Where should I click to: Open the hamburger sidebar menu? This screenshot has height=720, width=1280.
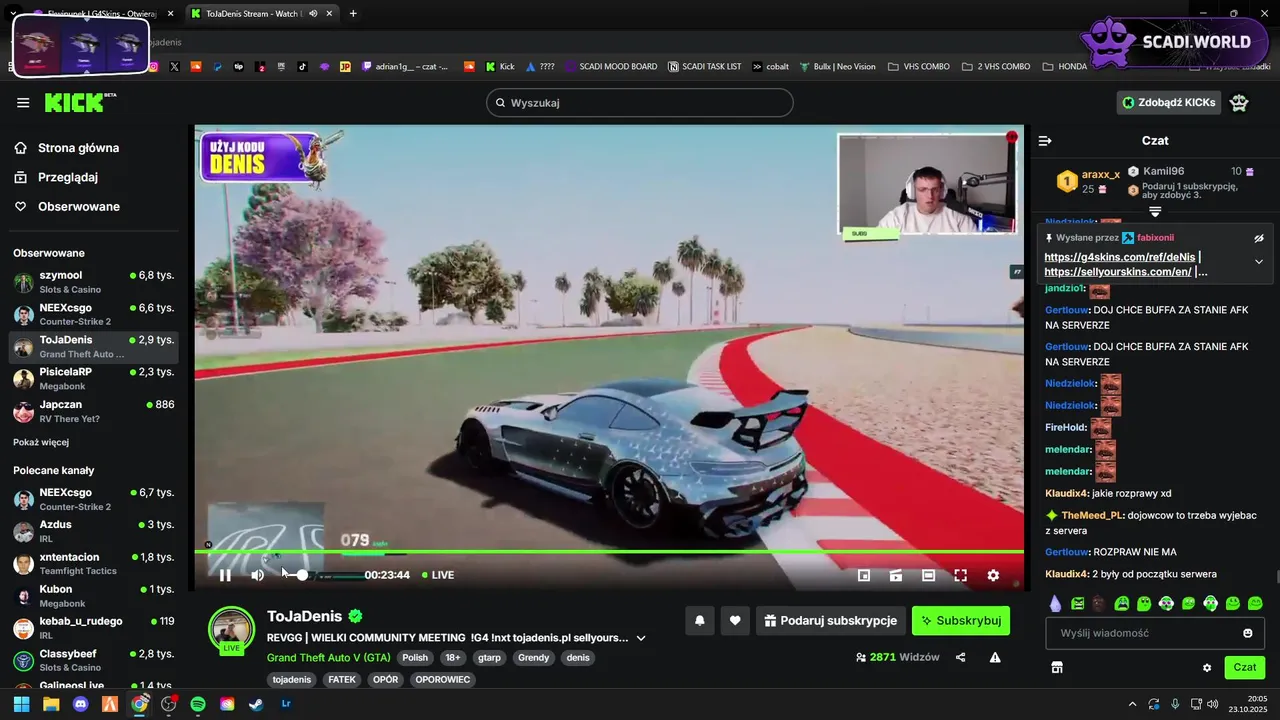coord(23,103)
